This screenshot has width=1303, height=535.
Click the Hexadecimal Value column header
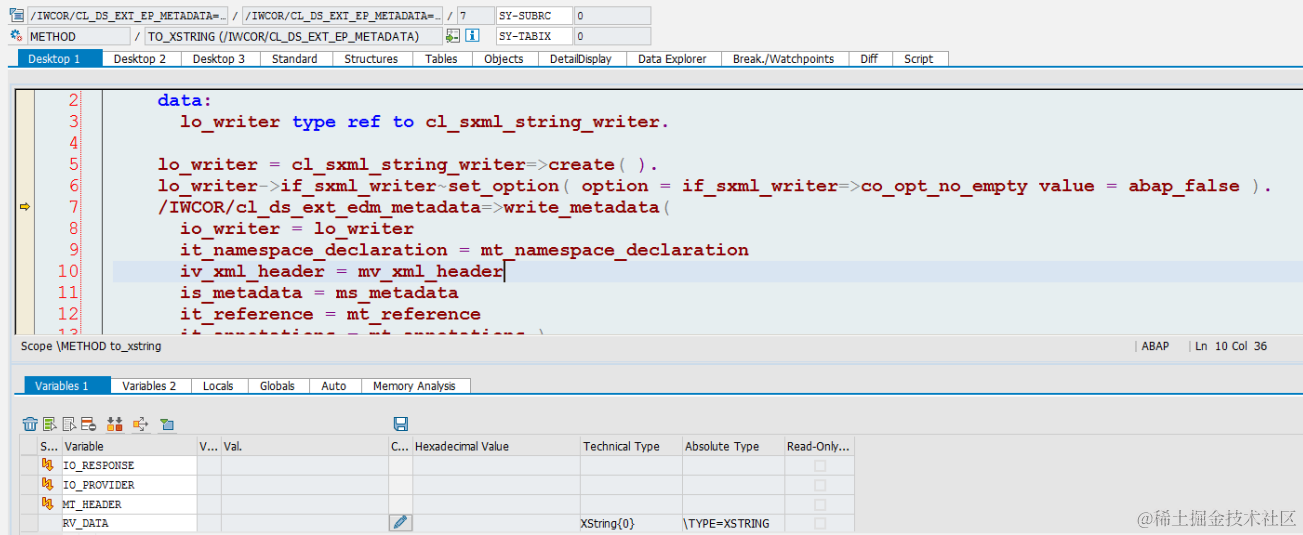(x=496, y=447)
